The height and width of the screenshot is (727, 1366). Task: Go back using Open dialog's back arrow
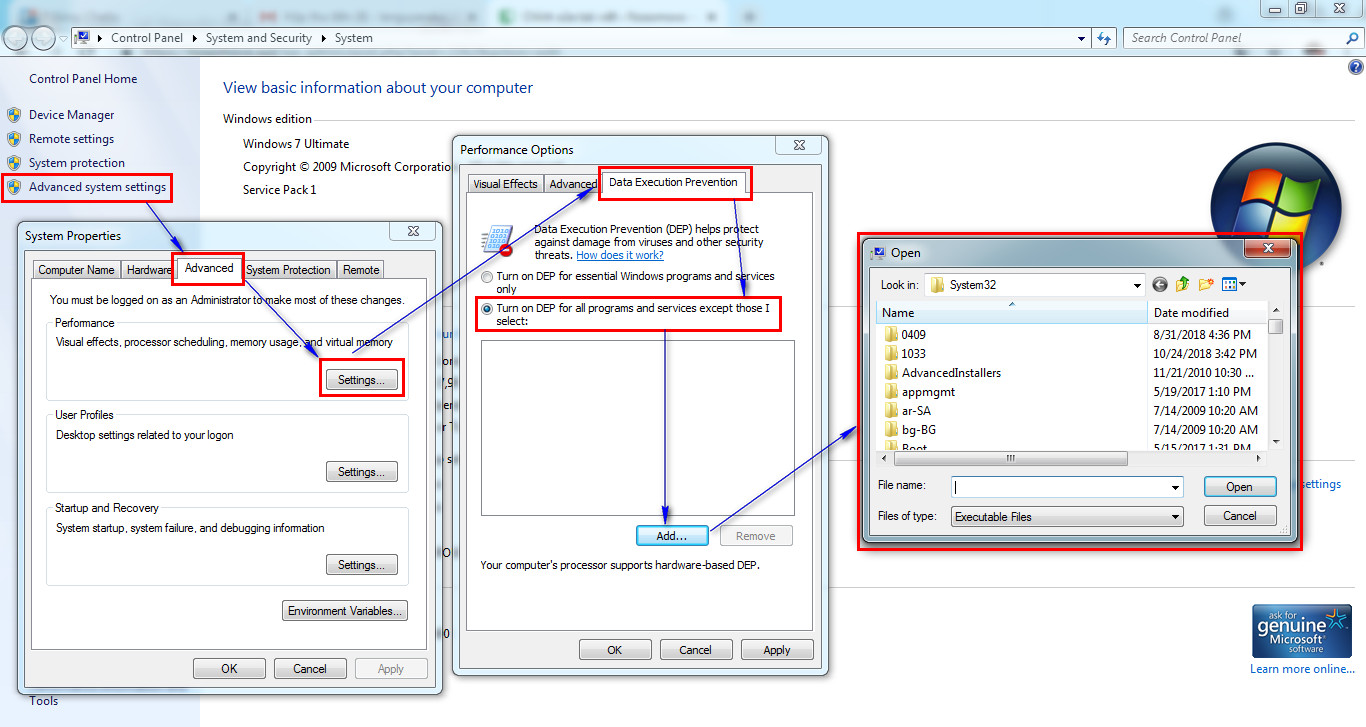1160,285
